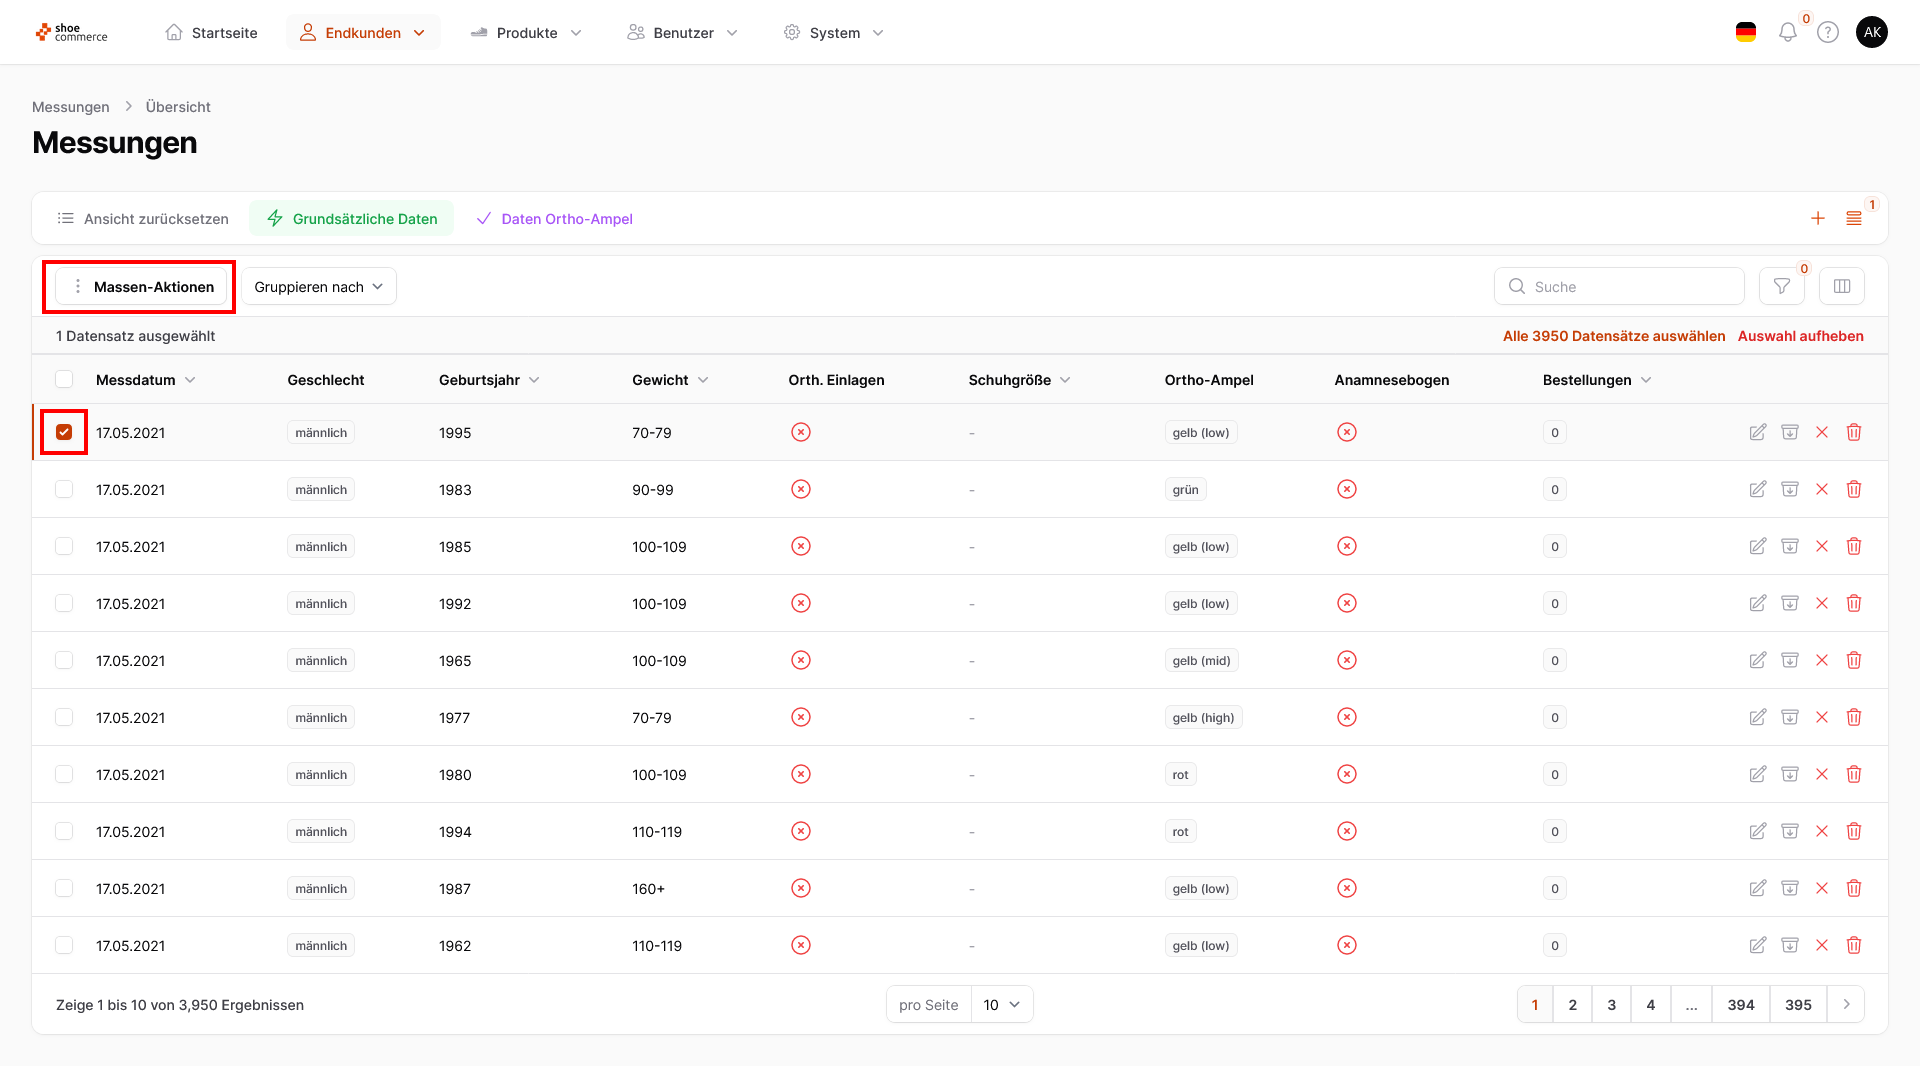Open the Produkte navigation dropdown

(526, 33)
